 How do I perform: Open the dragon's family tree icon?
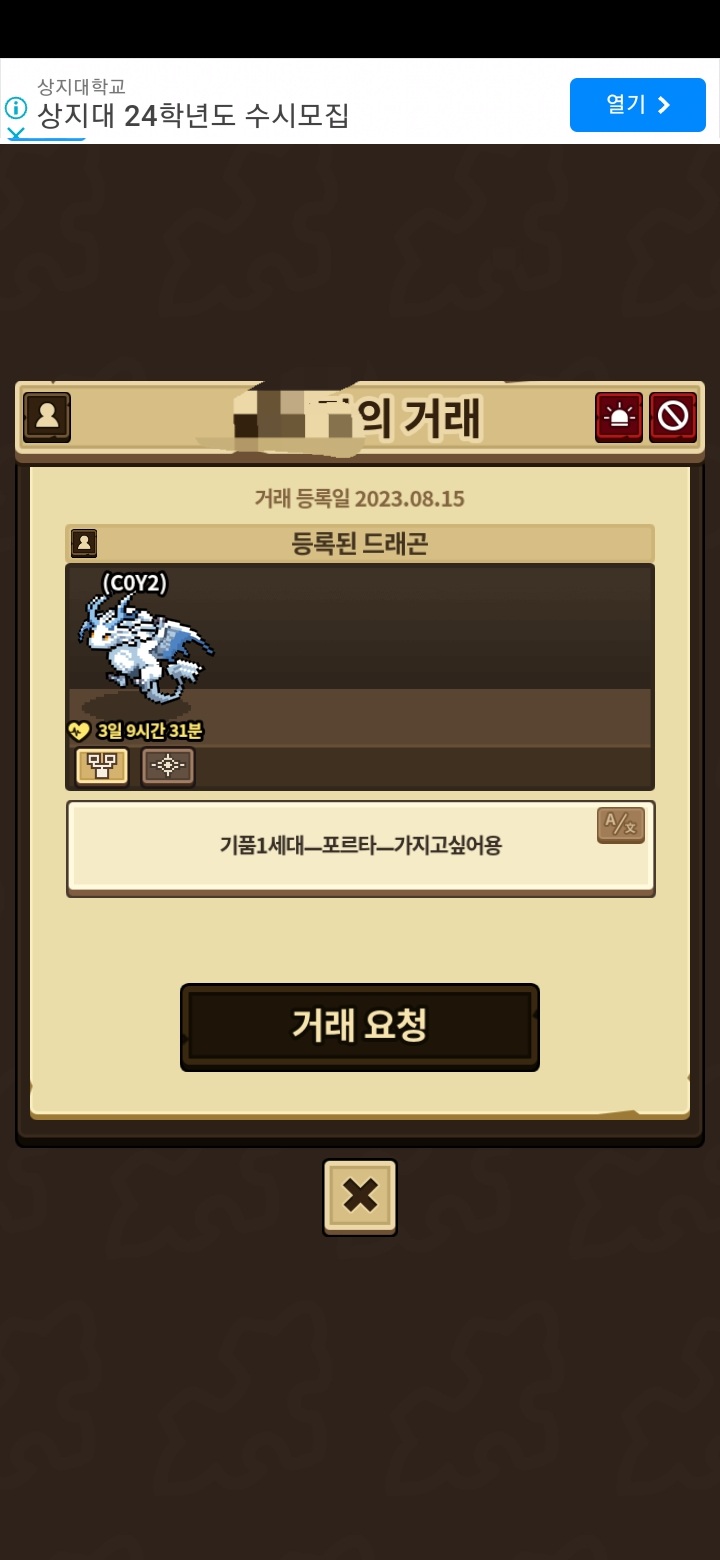[x=102, y=767]
